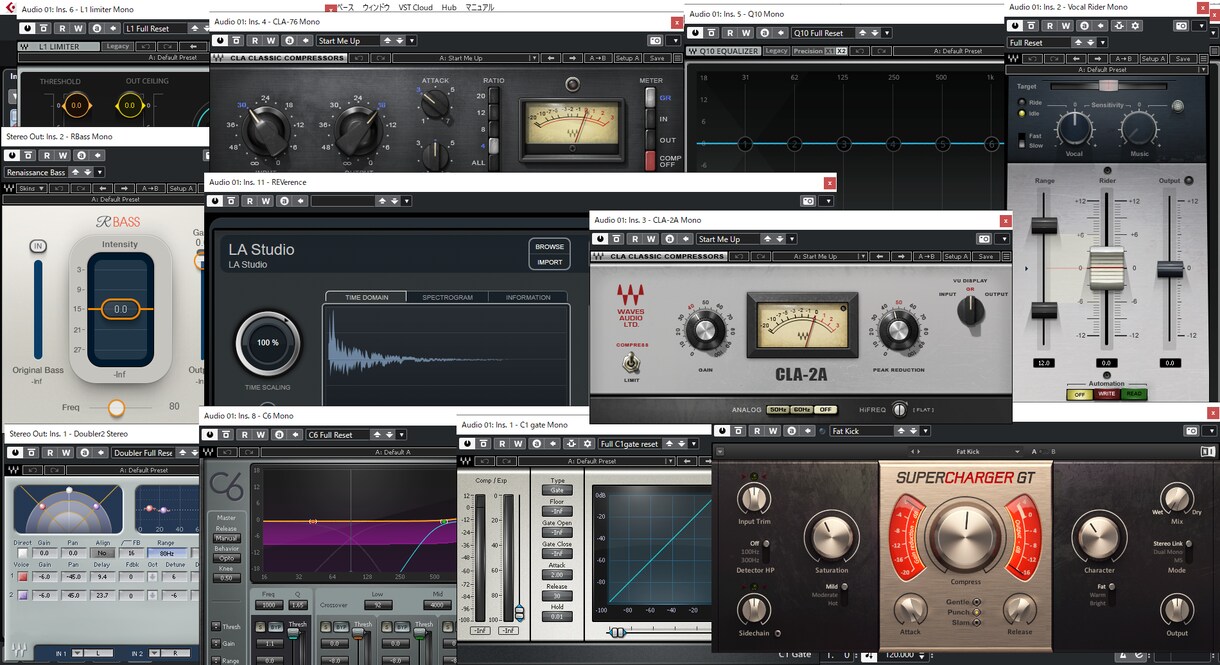The height and width of the screenshot is (665, 1220).
Task: Bypass the Supercharger GT plugin with its power icon
Action: pyautogui.click(x=722, y=431)
